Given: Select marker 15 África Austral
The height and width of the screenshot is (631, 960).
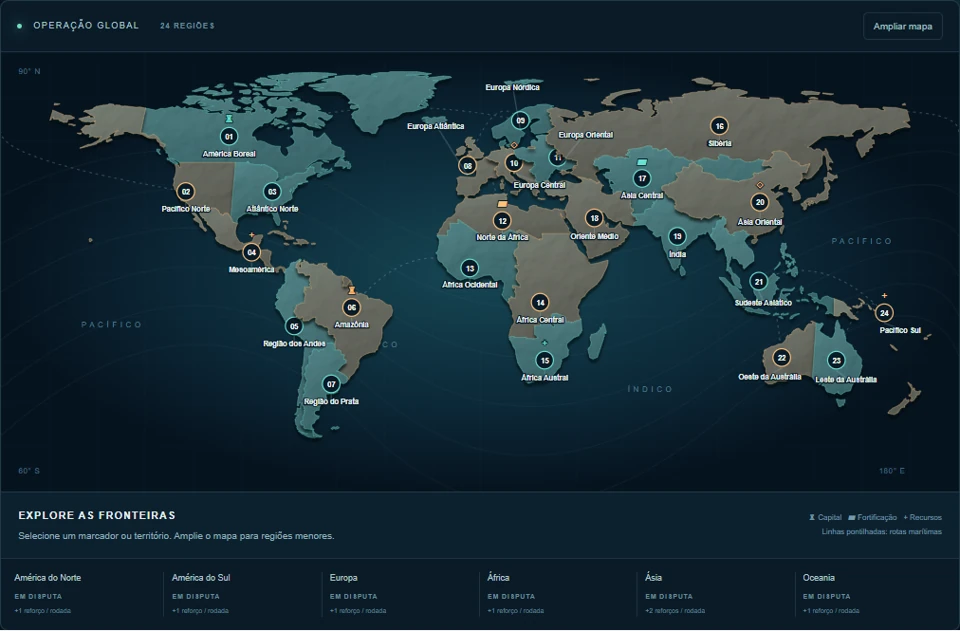Looking at the screenshot, I should pos(544,360).
